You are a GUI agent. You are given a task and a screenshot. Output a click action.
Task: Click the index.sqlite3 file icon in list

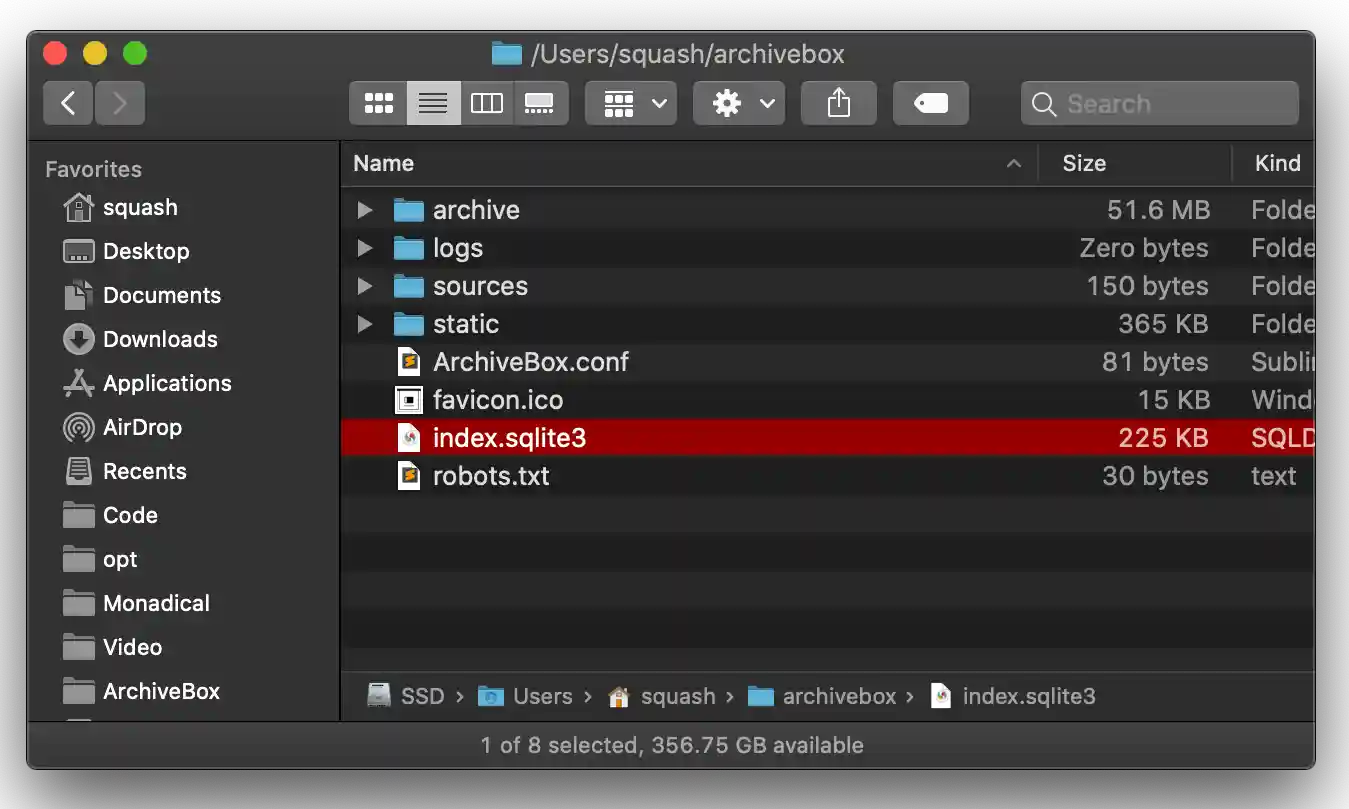(x=409, y=438)
